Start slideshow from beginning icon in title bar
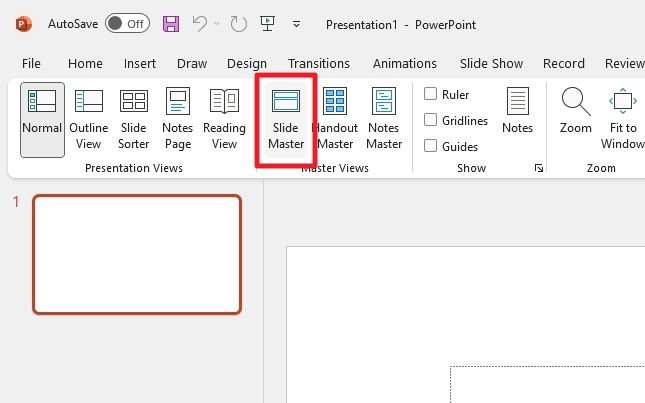This screenshot has width=645, height=403. [267, 24]
